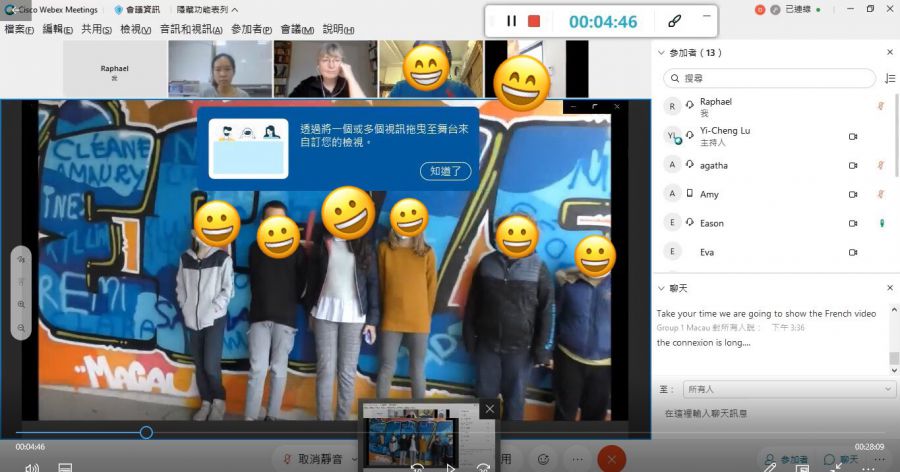Open the 檢視 menu
Screen dimensions: 900x472
[x=135, y=29]
